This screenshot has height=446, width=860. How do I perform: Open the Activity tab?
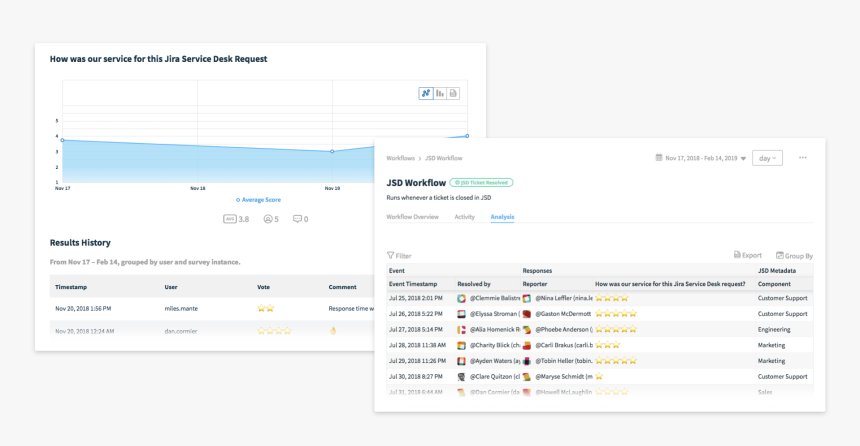pos(465,217)
